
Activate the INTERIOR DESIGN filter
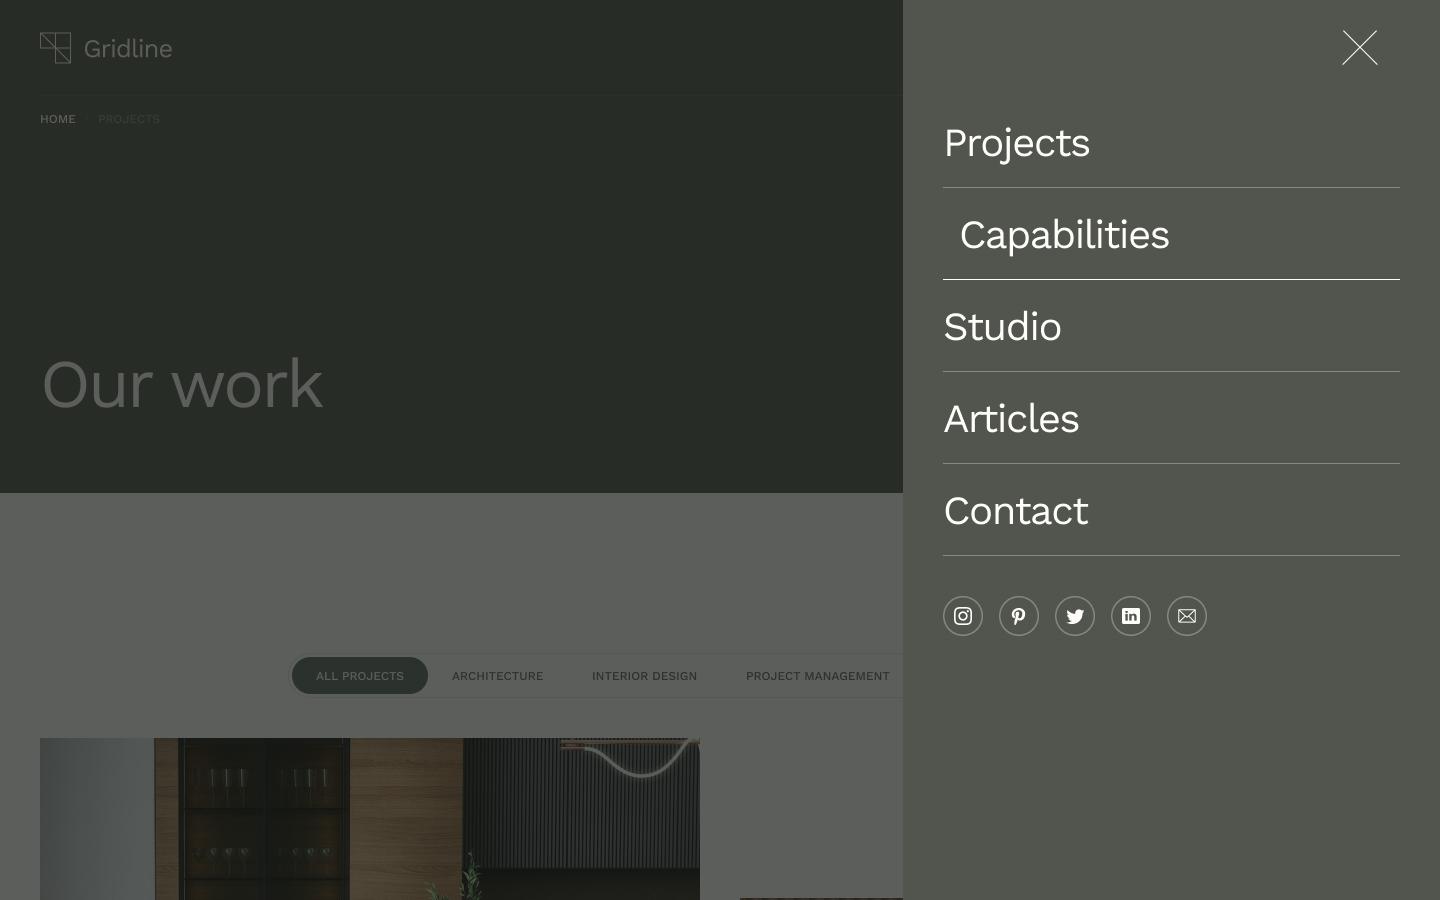(x=644, y=676)
